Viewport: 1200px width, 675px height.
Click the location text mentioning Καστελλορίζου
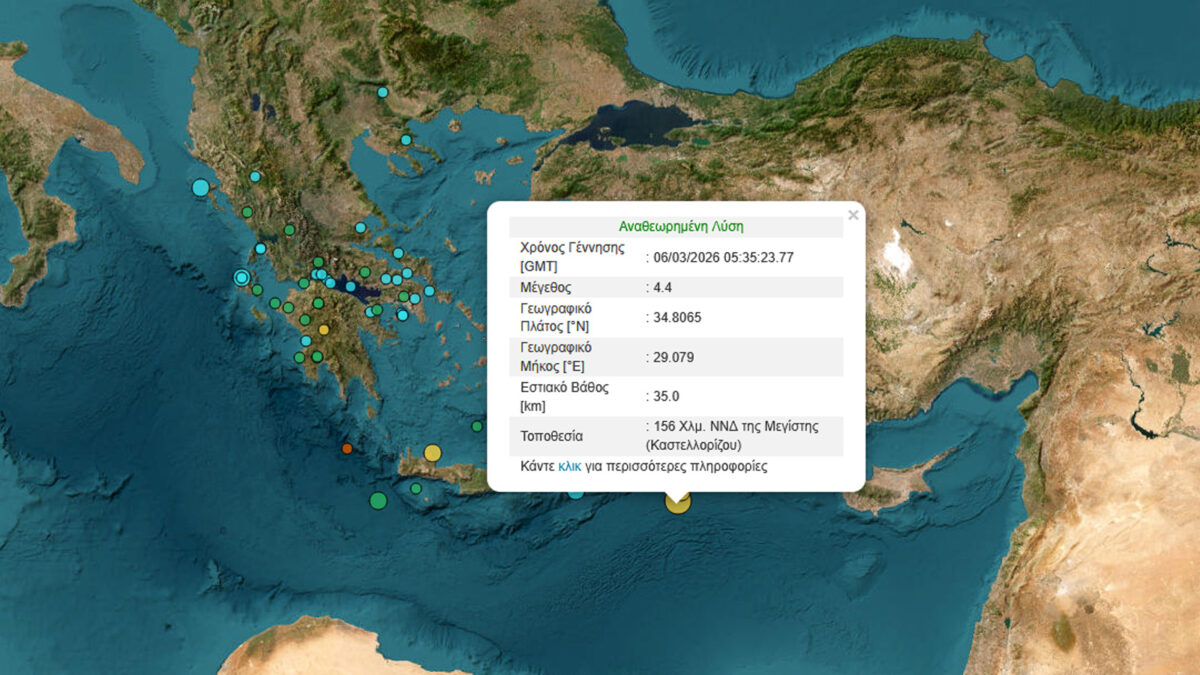[x=733, y=434]
